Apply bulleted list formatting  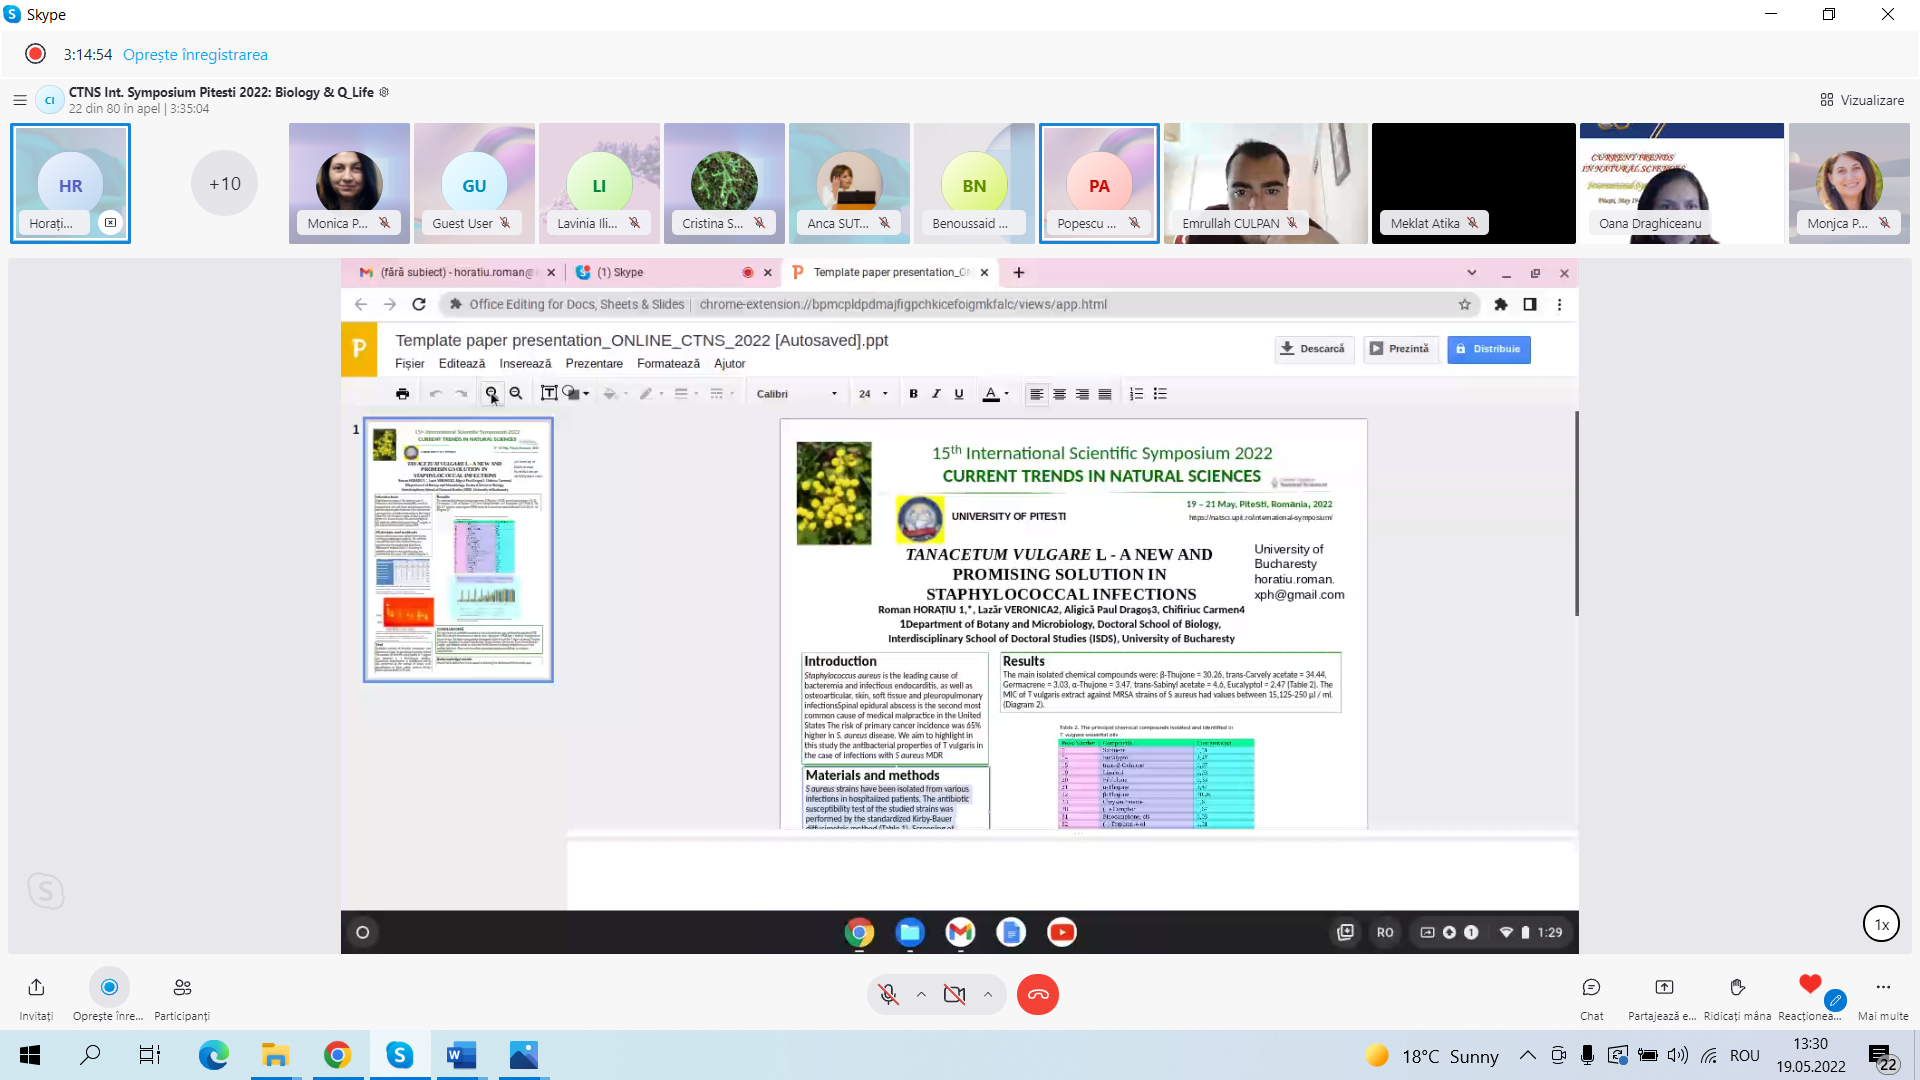[x=1160, y=394]
